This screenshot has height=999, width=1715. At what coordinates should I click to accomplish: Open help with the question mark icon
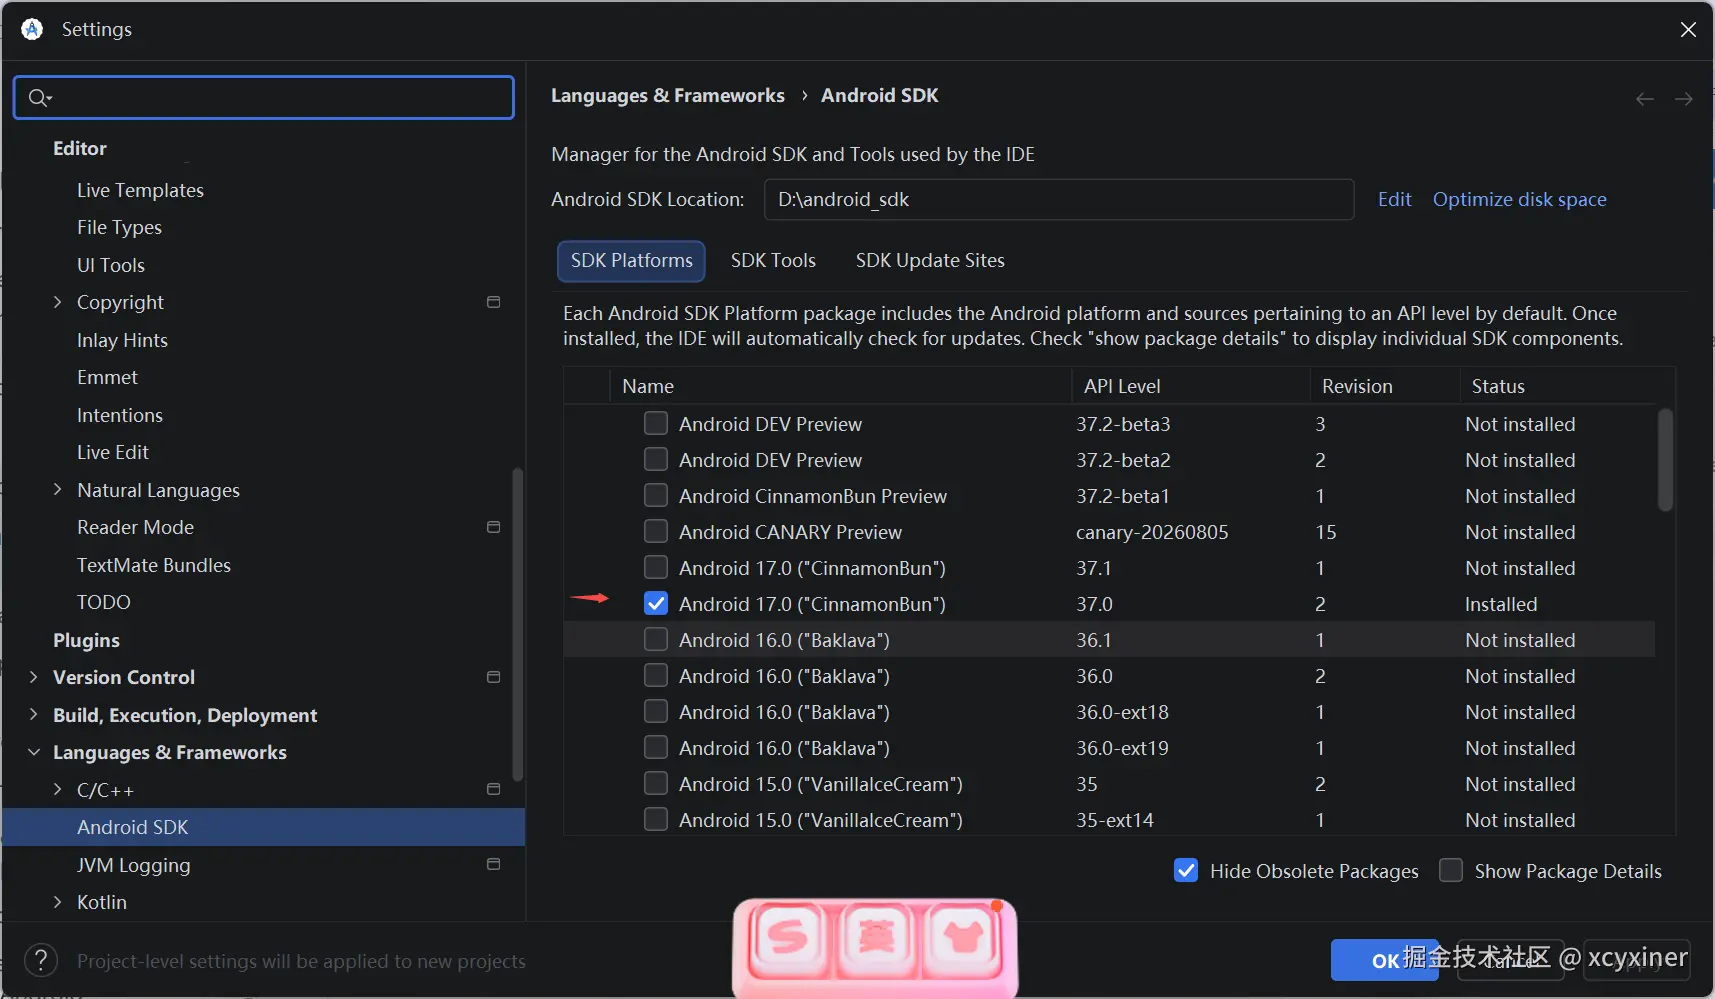41,961
